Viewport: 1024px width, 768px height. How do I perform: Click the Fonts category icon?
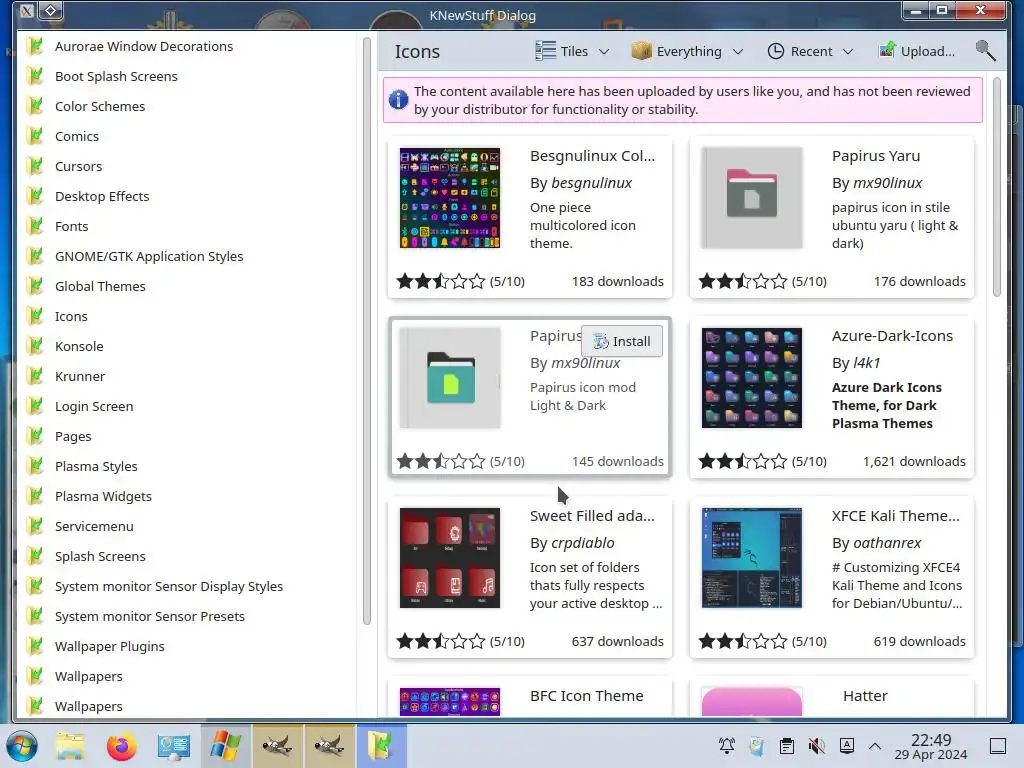[35, 226]
